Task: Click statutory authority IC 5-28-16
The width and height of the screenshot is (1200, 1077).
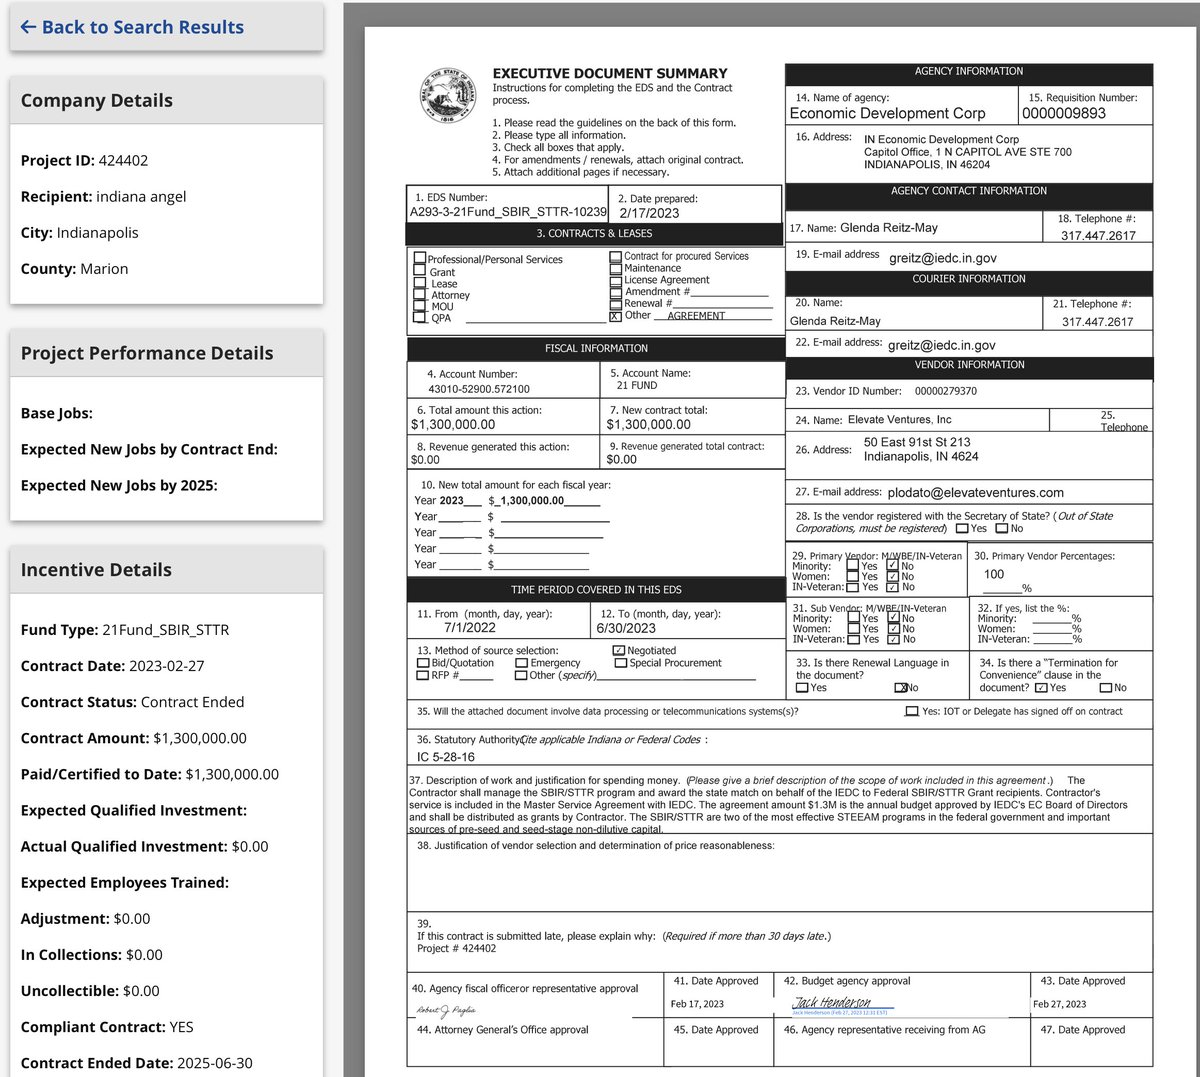Action: coord(446,757)
